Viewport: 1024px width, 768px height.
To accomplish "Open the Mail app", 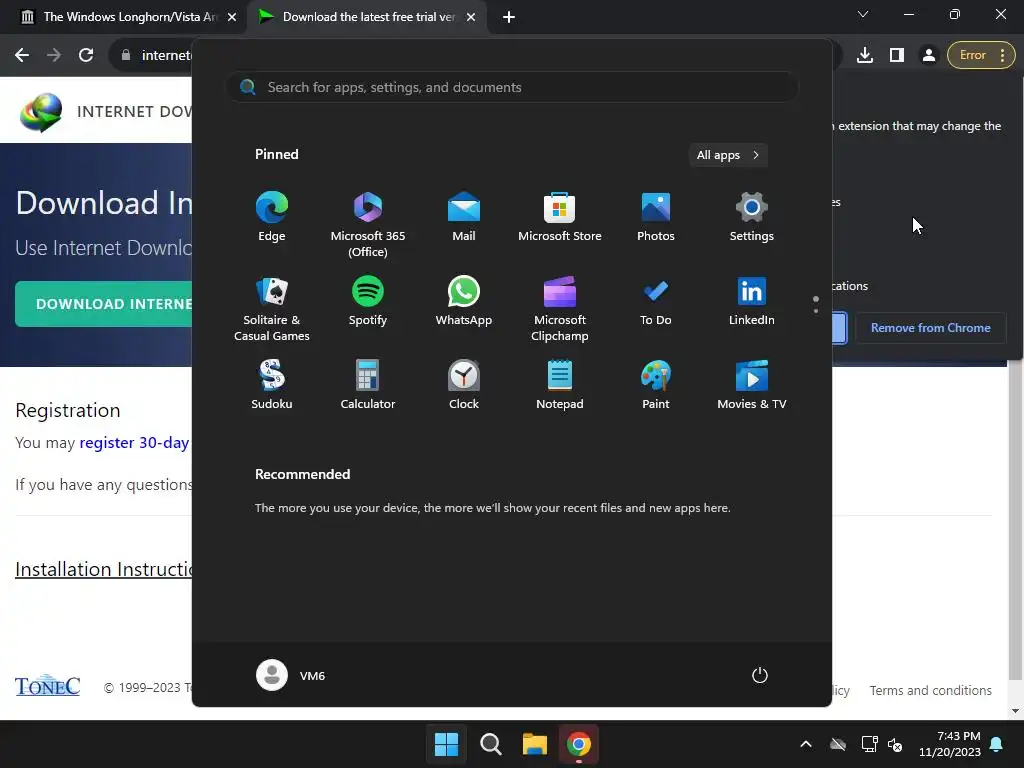I will coord(464,217).
